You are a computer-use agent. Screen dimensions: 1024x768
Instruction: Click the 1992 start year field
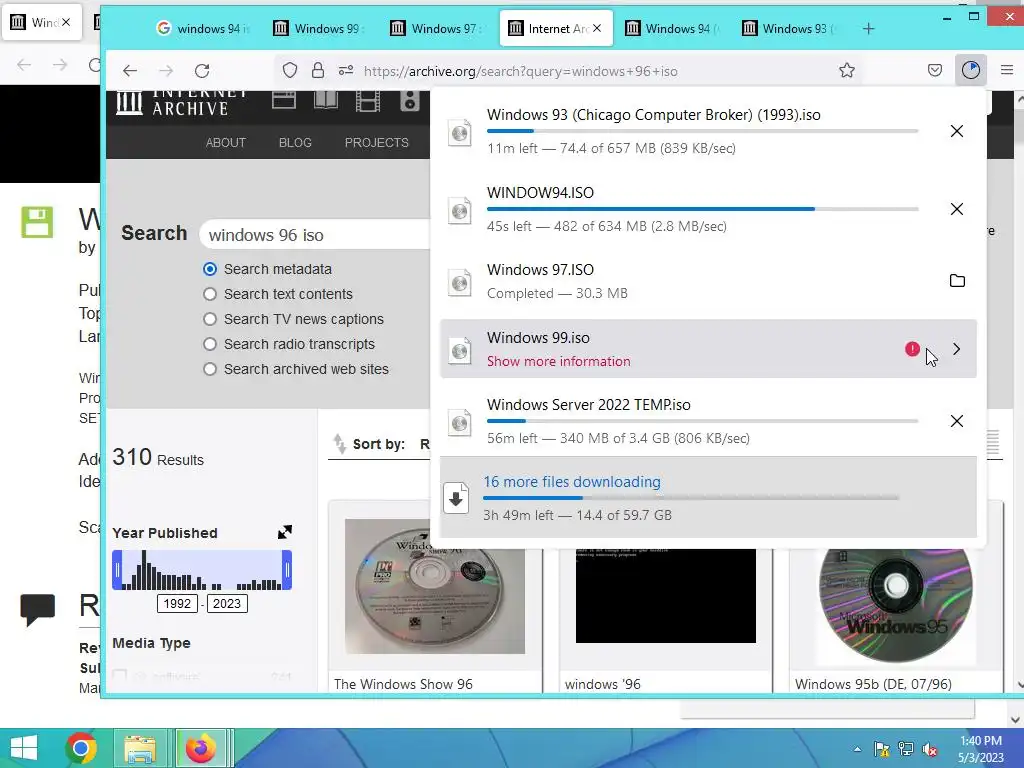[x=177, y=603]
